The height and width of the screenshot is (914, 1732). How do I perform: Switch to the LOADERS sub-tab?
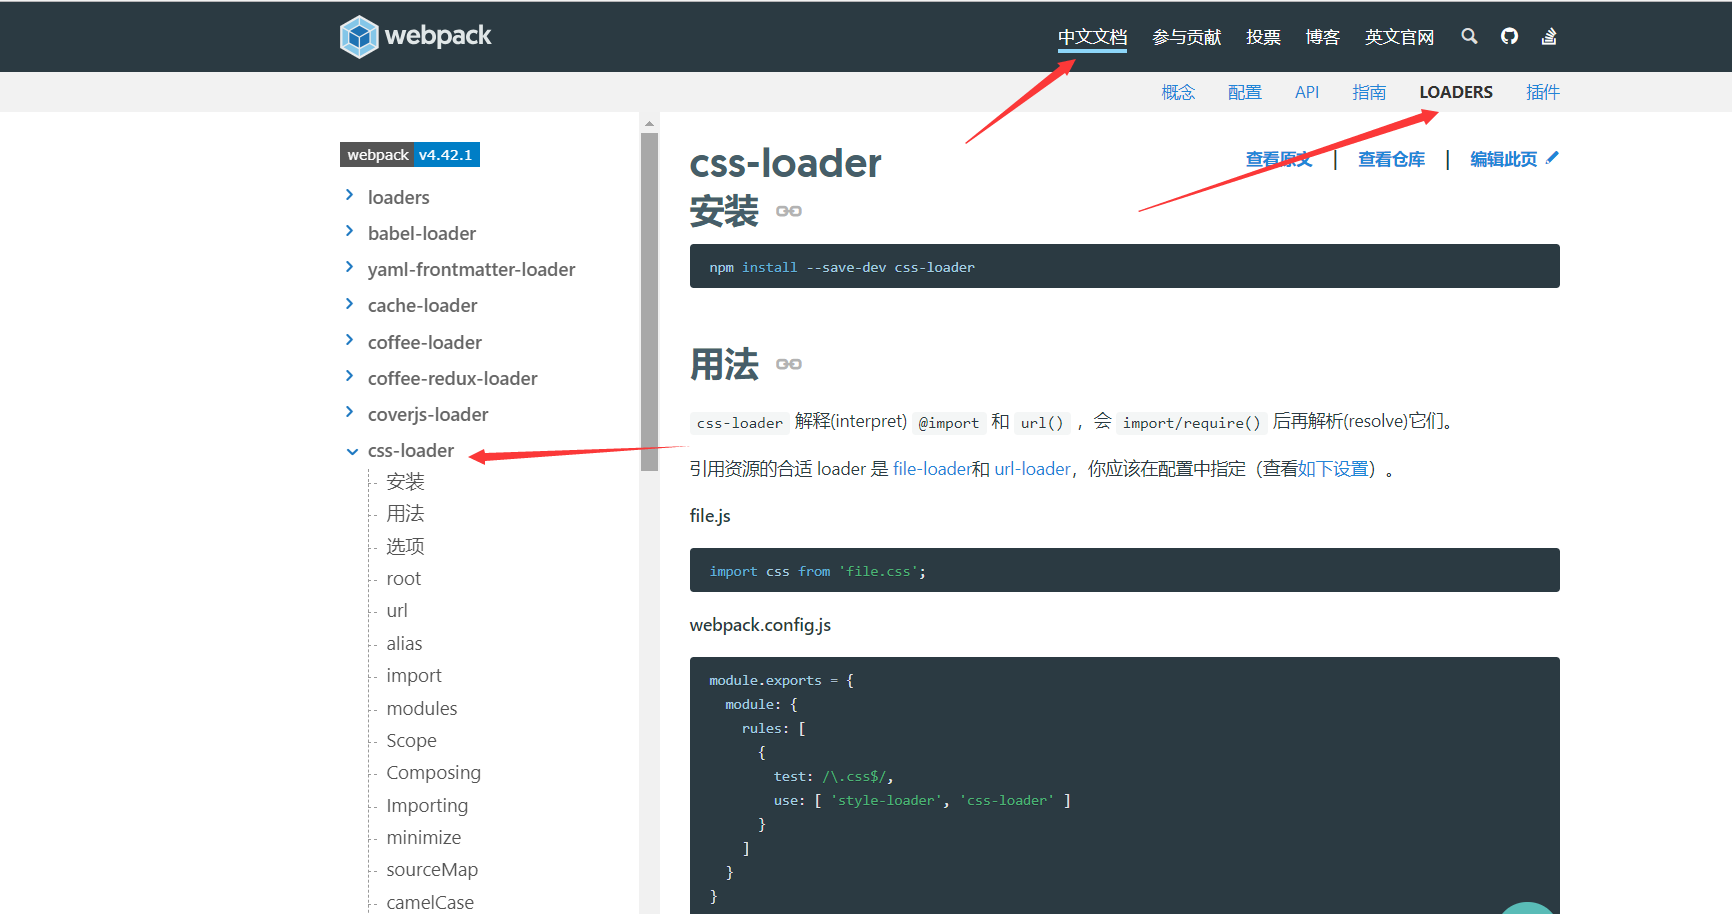(1456, 92)
